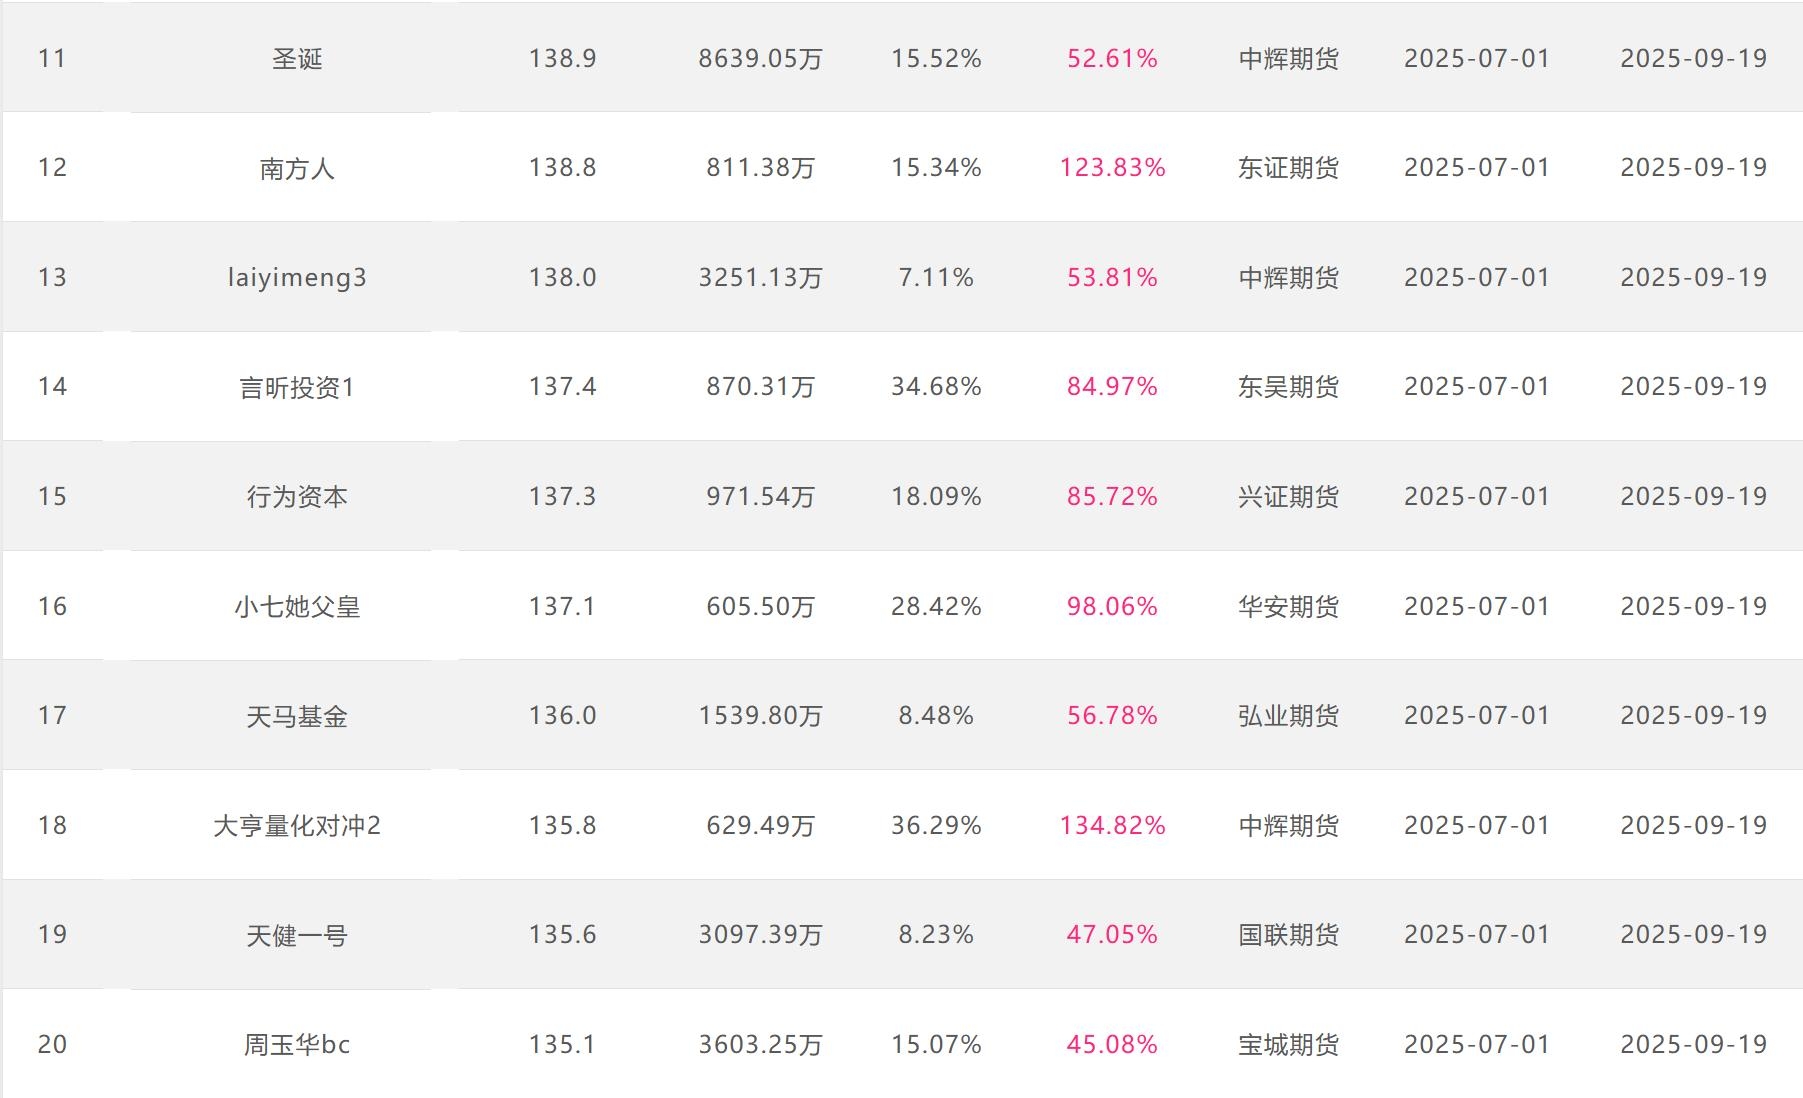Select the 国联期货 broker cell

pos(1288,935)
